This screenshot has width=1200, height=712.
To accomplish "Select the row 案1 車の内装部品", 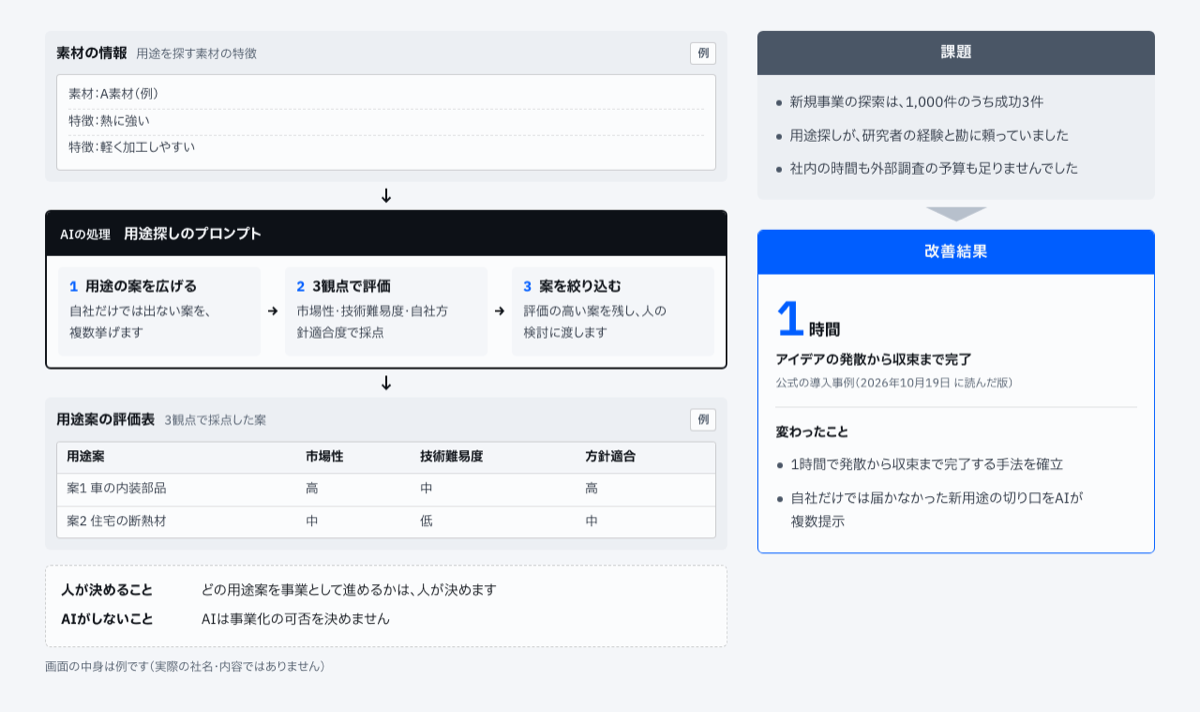I will 386,489.
